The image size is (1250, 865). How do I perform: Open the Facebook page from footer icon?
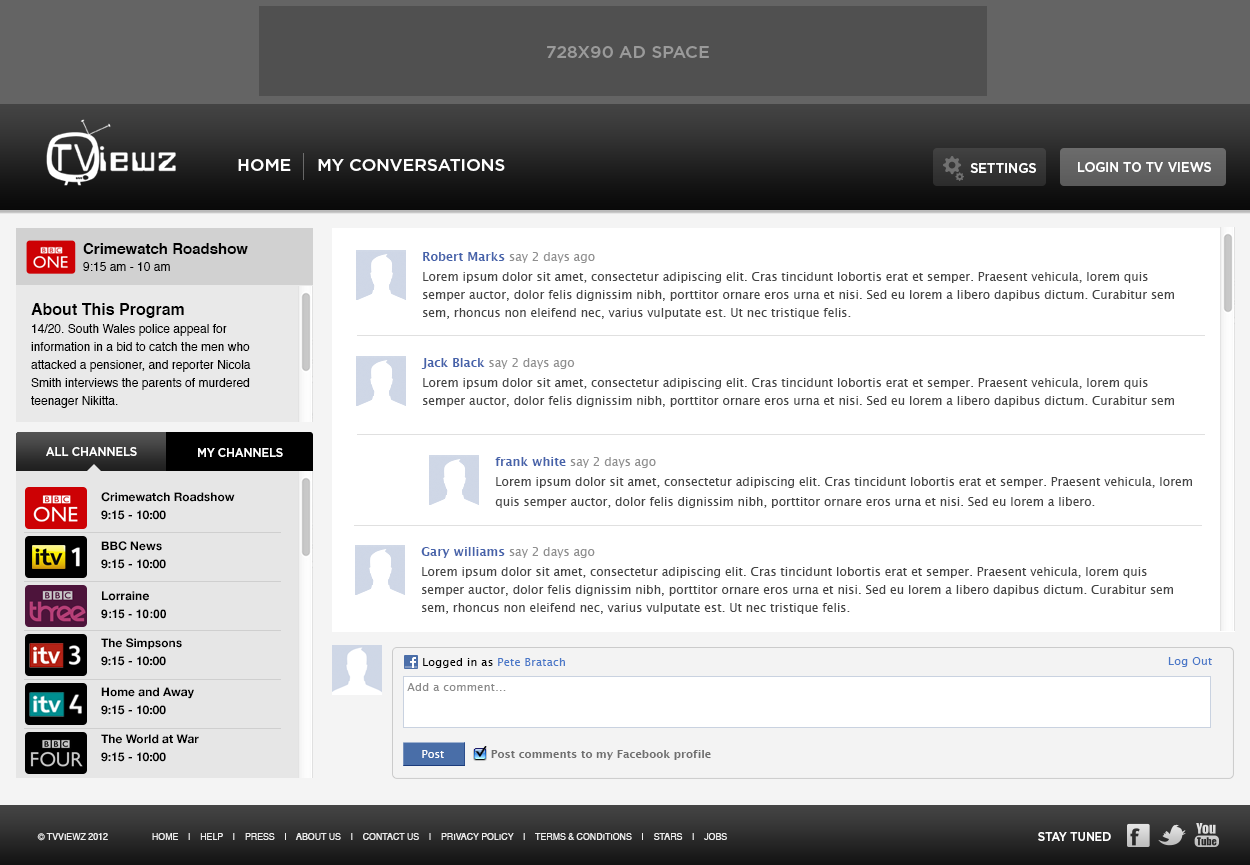pyautogui.click(x=1138, y=836)
